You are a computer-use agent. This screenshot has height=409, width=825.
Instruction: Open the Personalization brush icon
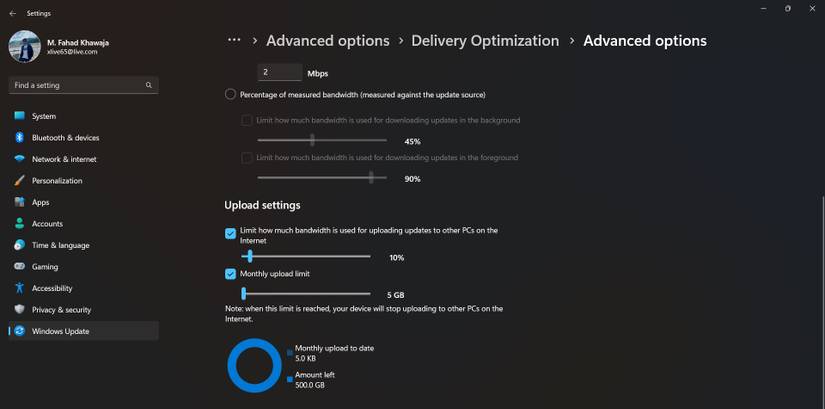19,181
